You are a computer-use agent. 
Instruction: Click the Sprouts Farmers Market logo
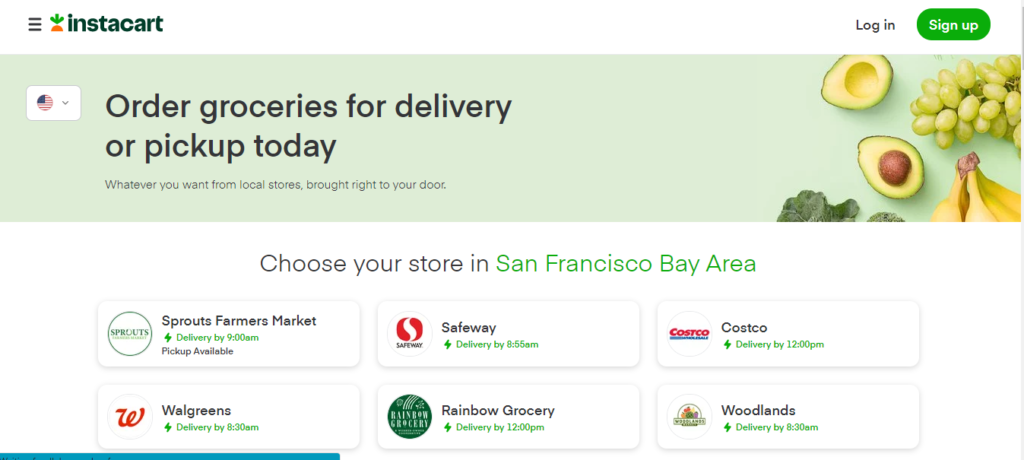(130, 334)
